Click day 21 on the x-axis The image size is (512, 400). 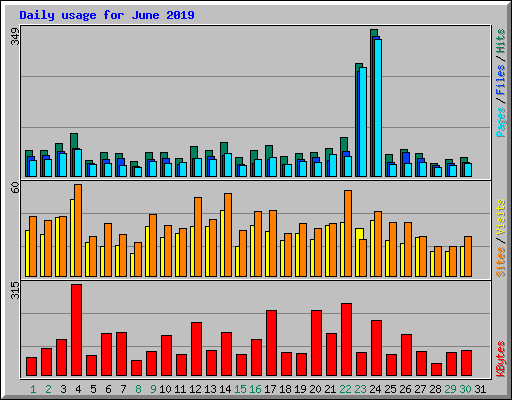[x=330, y=389]
